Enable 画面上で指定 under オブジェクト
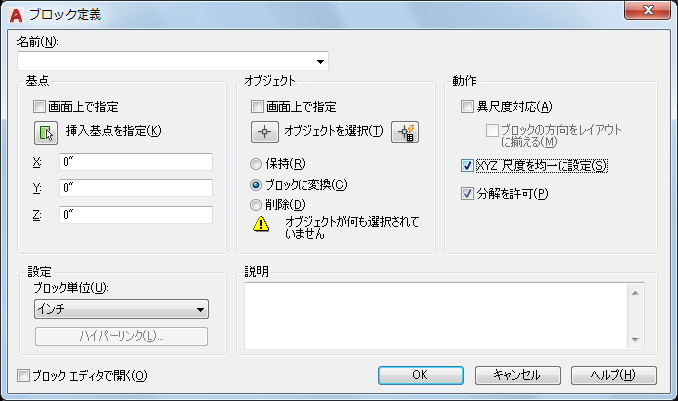Image resolution: width=678 pixels, height=401 pixels. click(258, 107)
